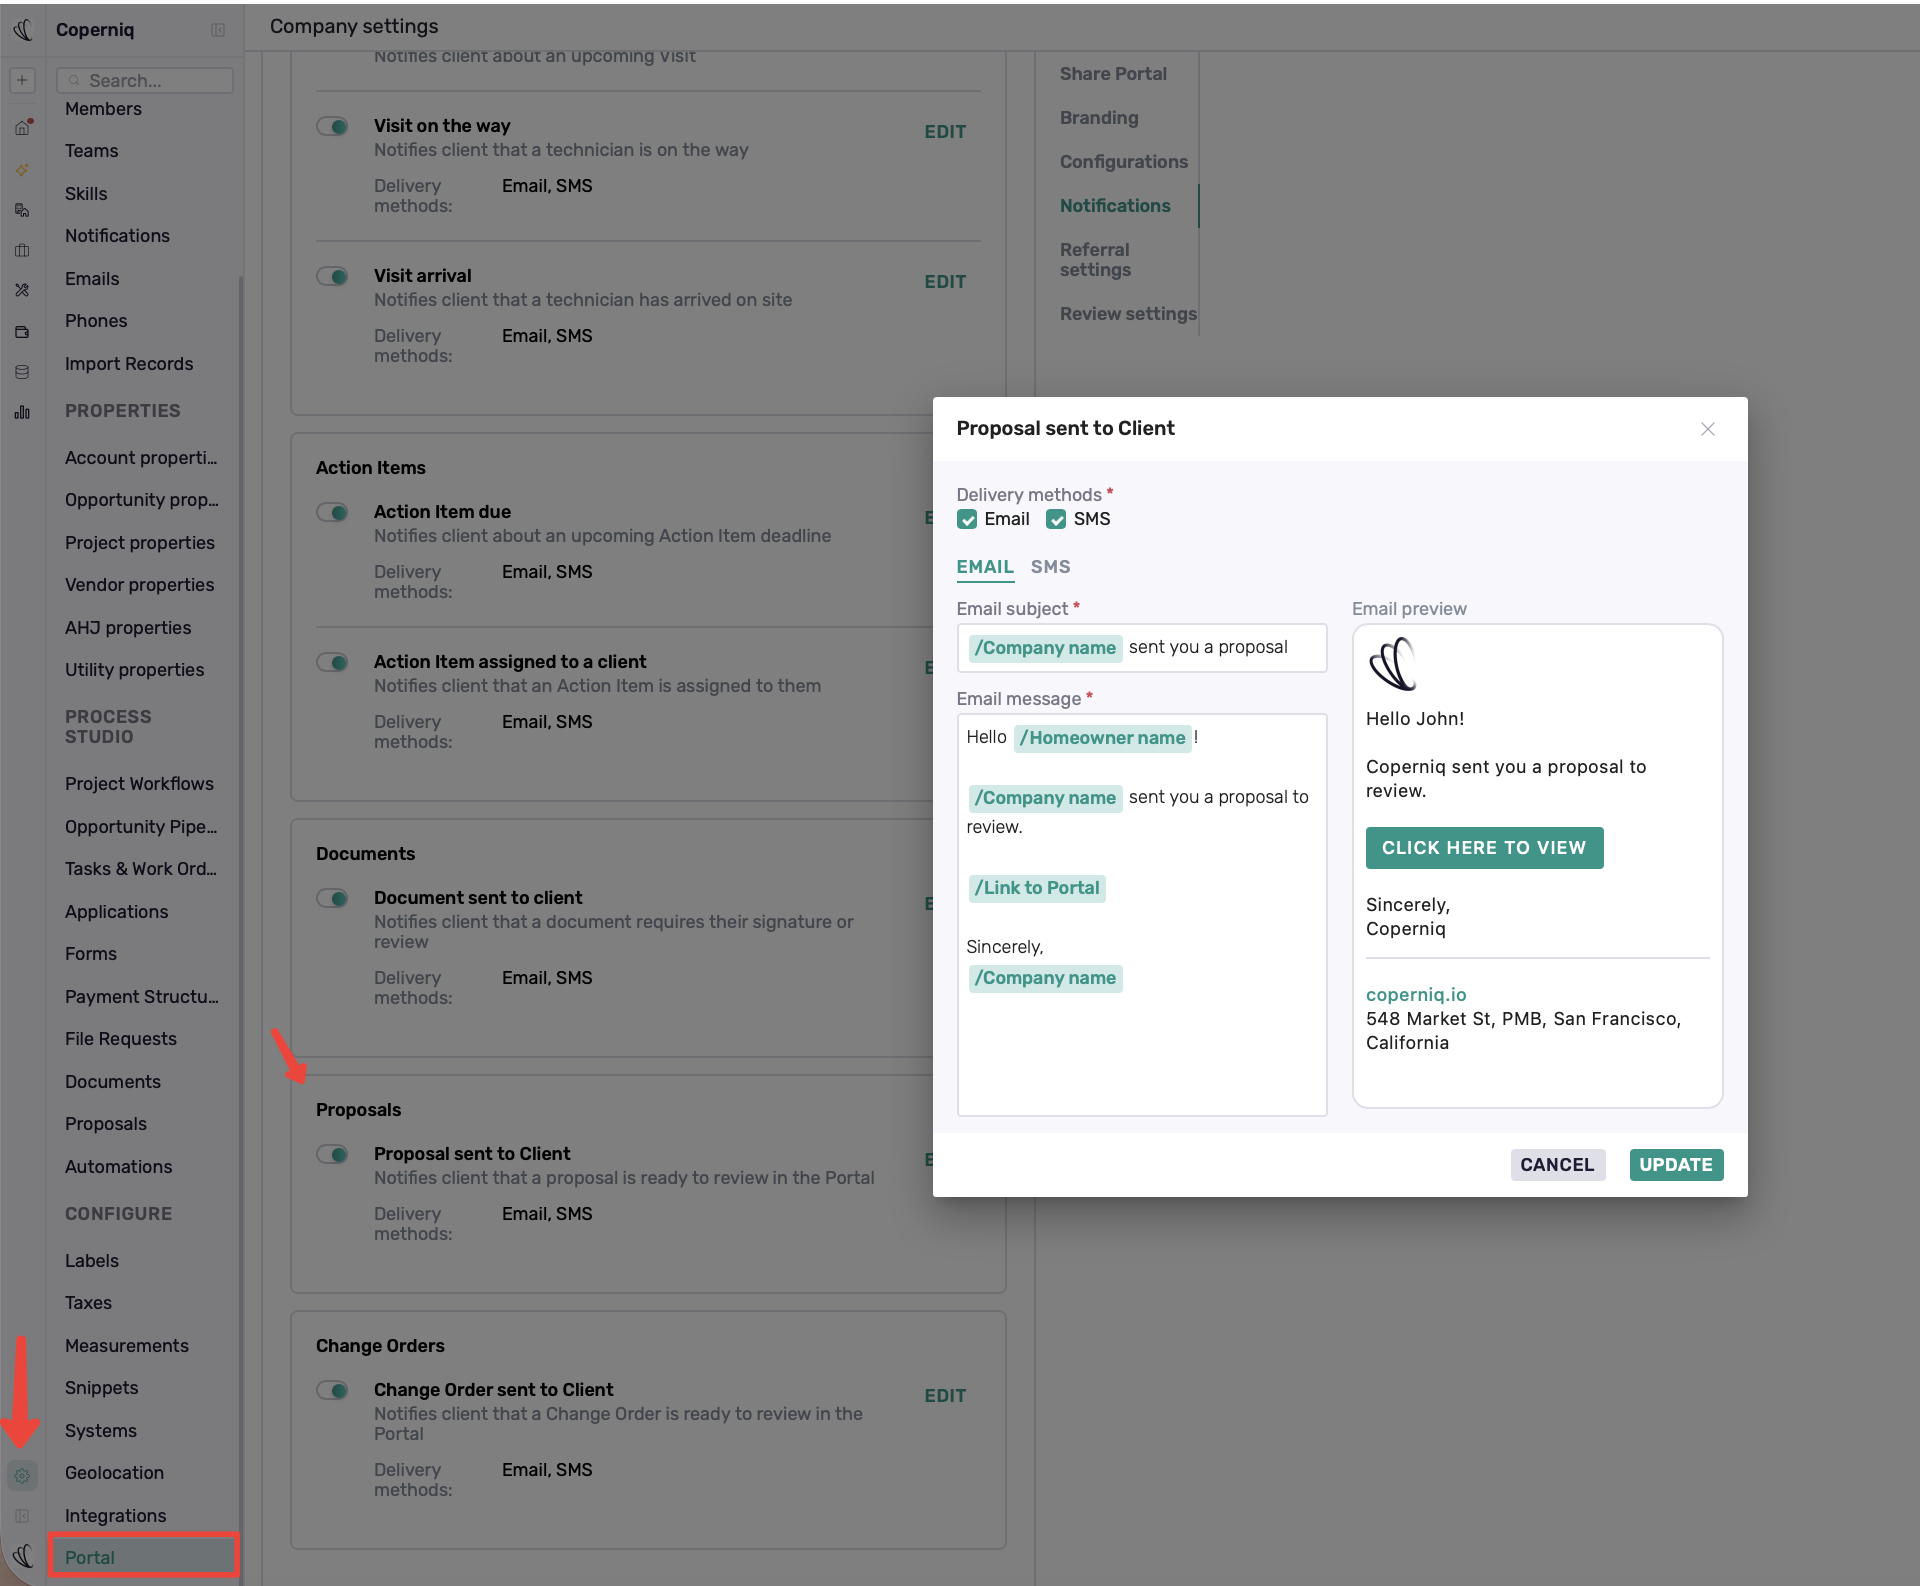Toggle Action Item assigned to a client switch

332,662
